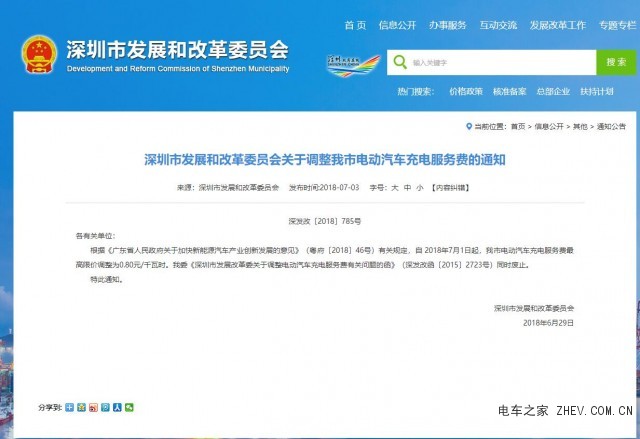Share to WeChat green icon

[x=129, y=407]
